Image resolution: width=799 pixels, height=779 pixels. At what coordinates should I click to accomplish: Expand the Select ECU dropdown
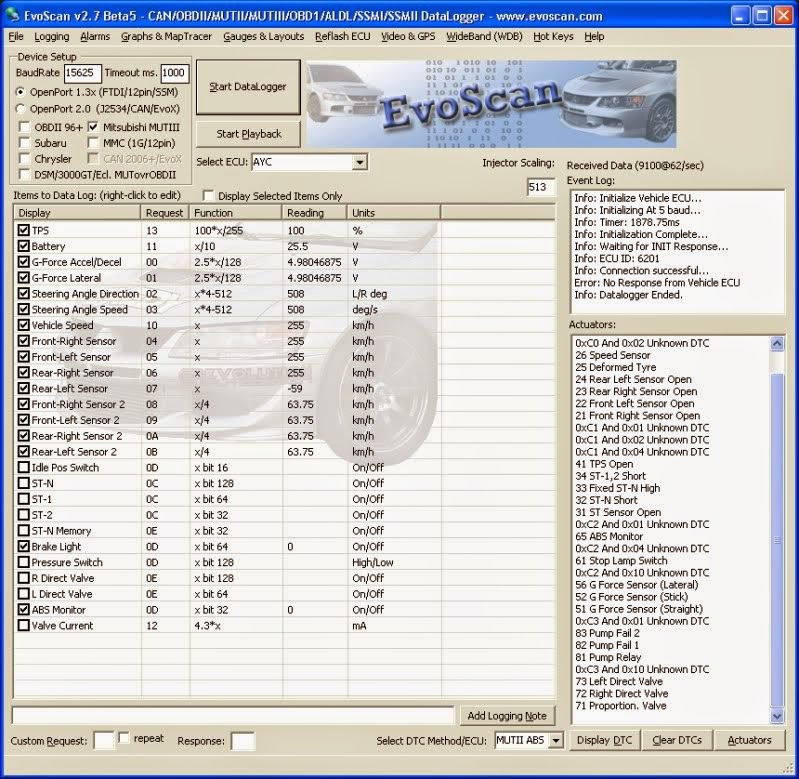360,163
